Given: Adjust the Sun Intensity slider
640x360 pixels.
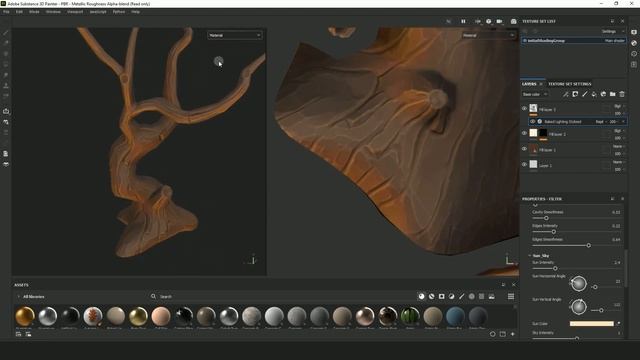Looking at the screenshot, I should (x=555, y=268).
